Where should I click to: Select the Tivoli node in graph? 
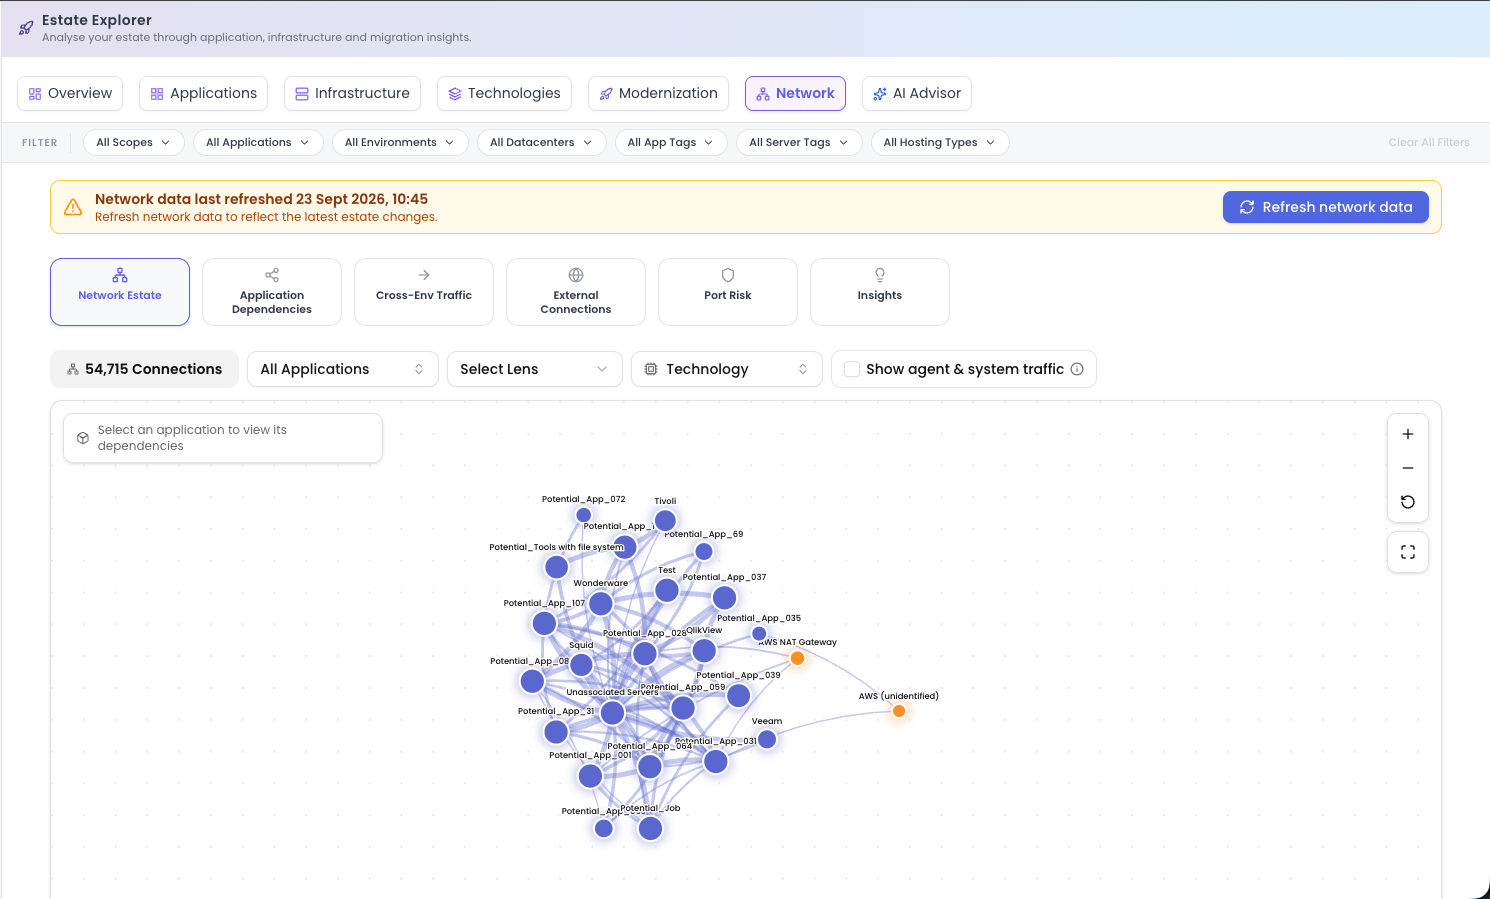click(x=665, y=520)
